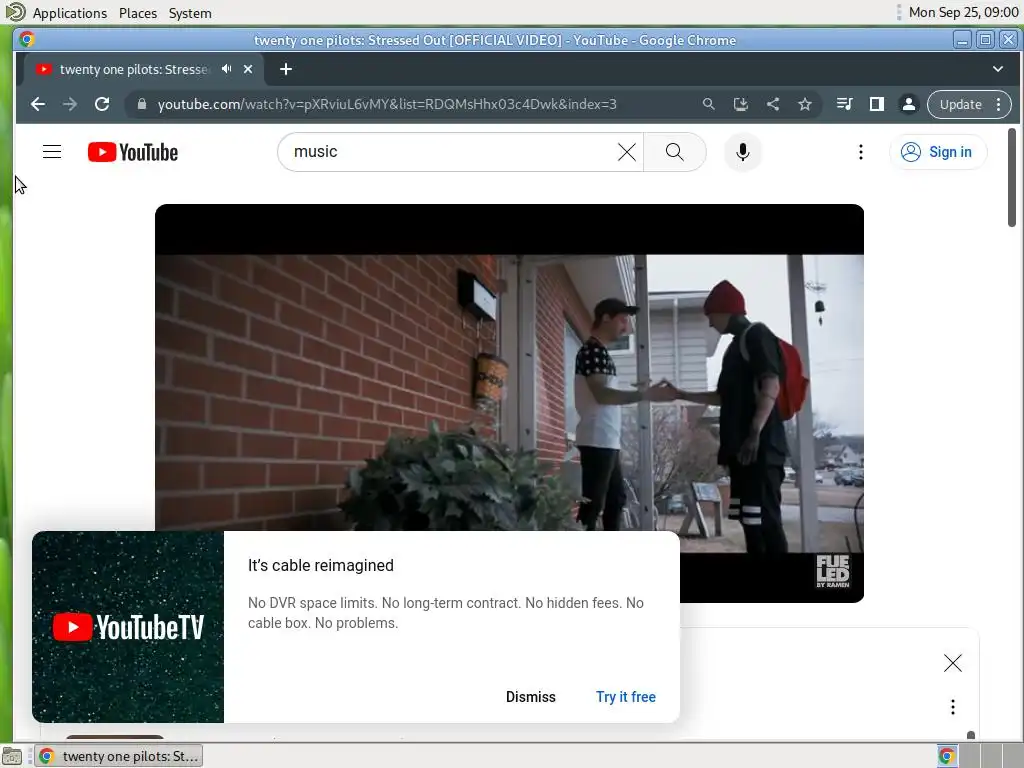
Task: Bookmark this tab with the star icon
Action: pos(805,104)
